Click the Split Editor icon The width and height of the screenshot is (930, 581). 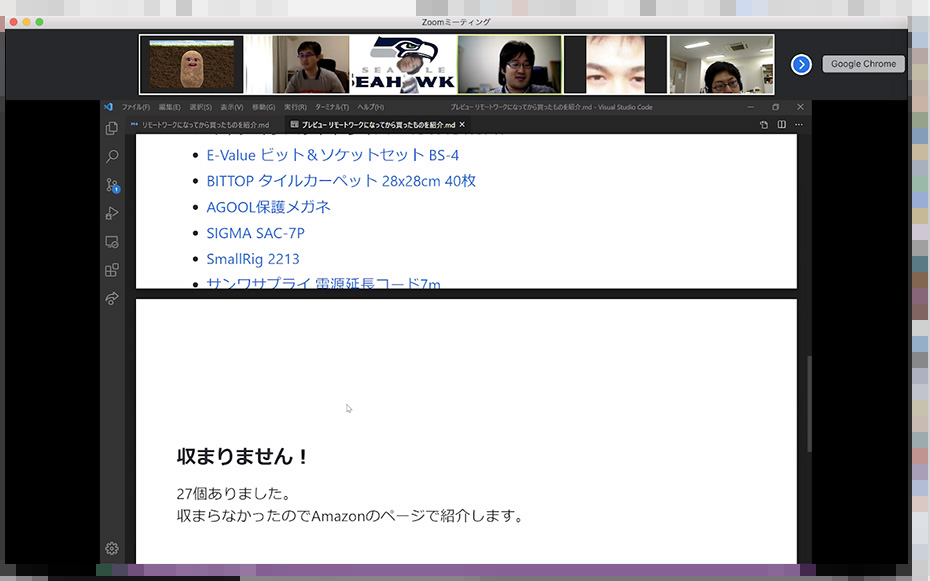782,124
